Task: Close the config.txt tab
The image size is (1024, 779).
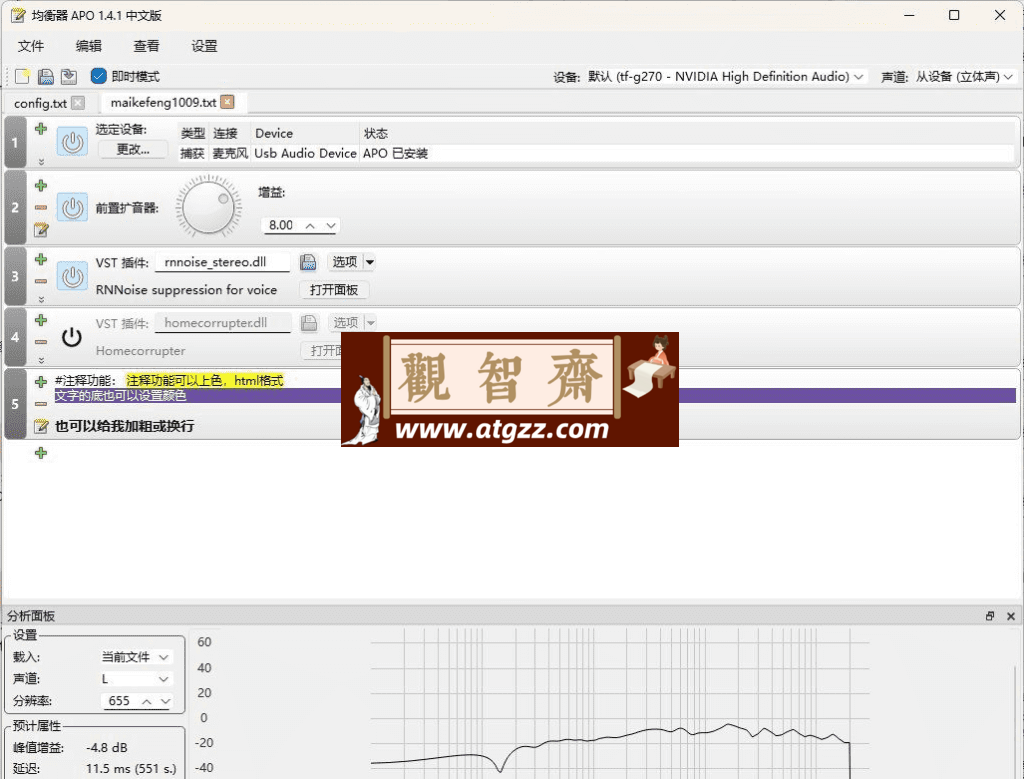Action: pyautogui.click(x=78, y=103)
